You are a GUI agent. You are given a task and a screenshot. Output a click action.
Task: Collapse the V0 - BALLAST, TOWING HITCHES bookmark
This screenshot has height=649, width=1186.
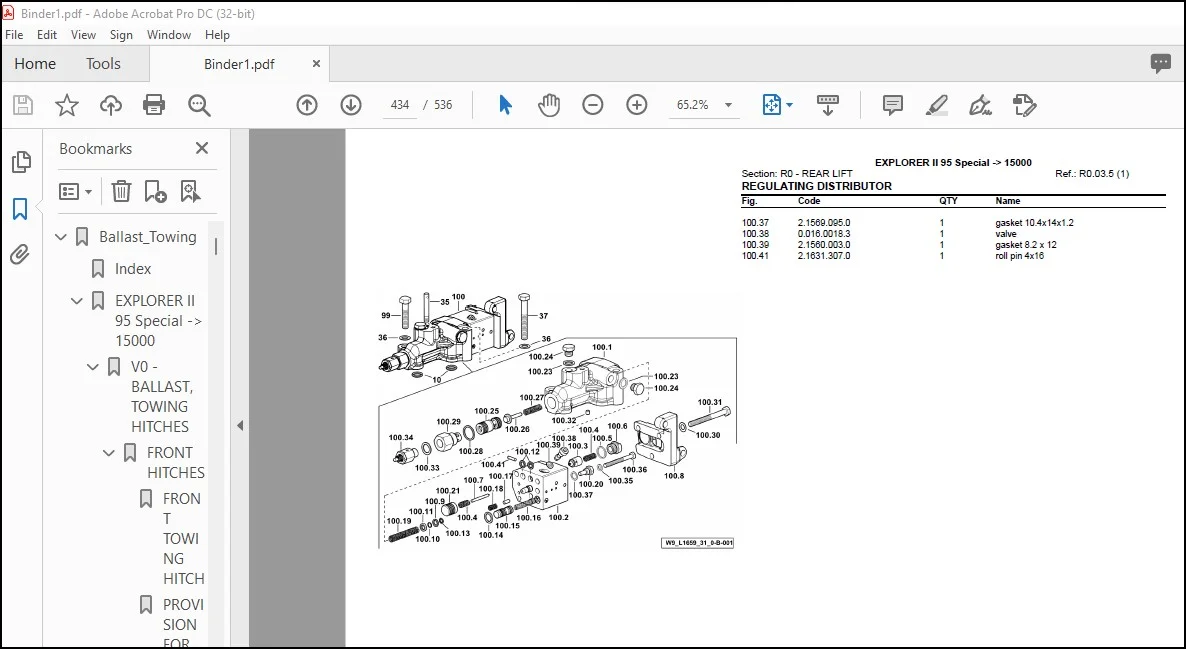[x=93, y=367]
